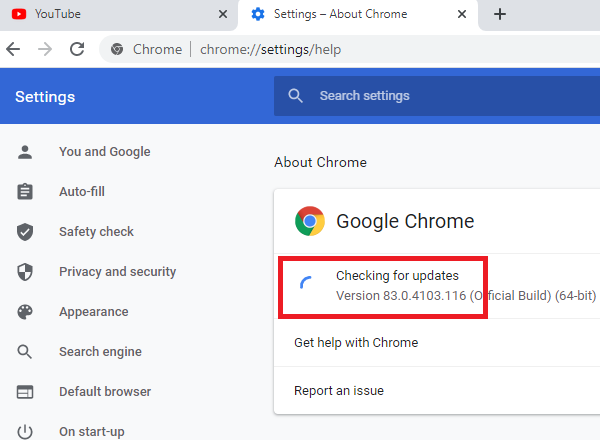This screenshot has width=600, height=440.
Task: Open a new tab with plus button
Action: (500, 14)
